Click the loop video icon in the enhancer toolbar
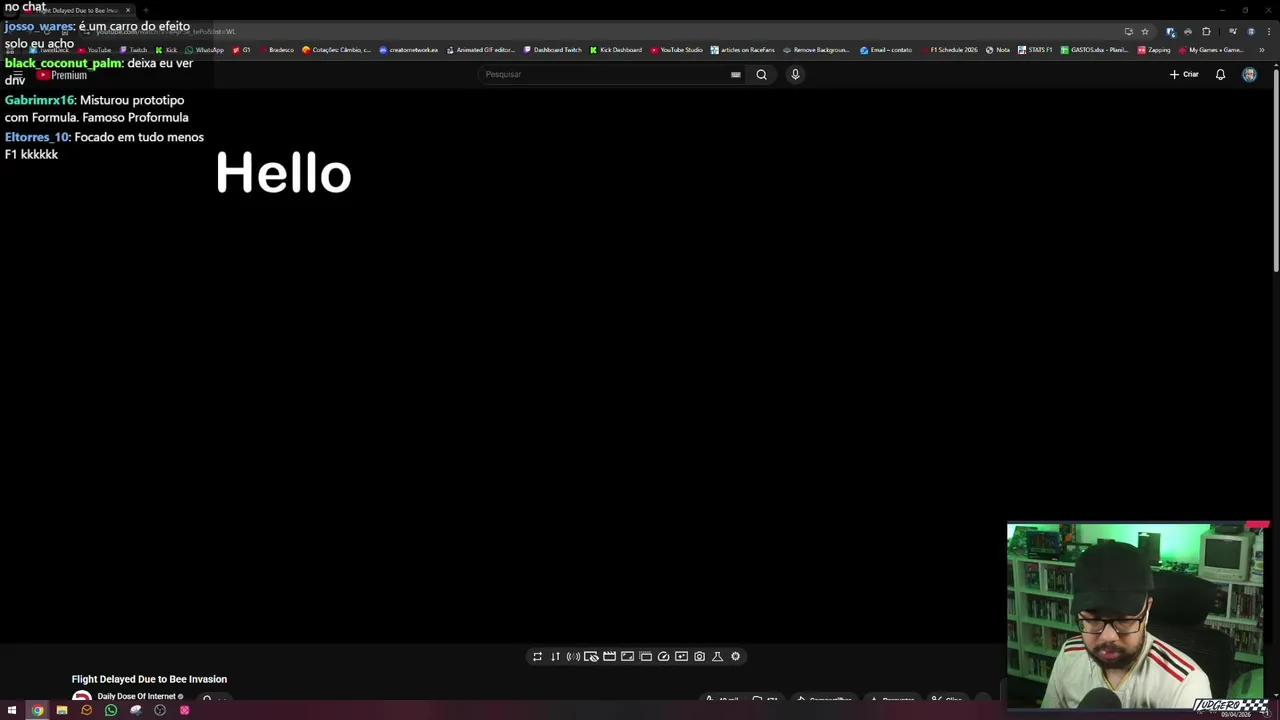 [x=537, y=656]
